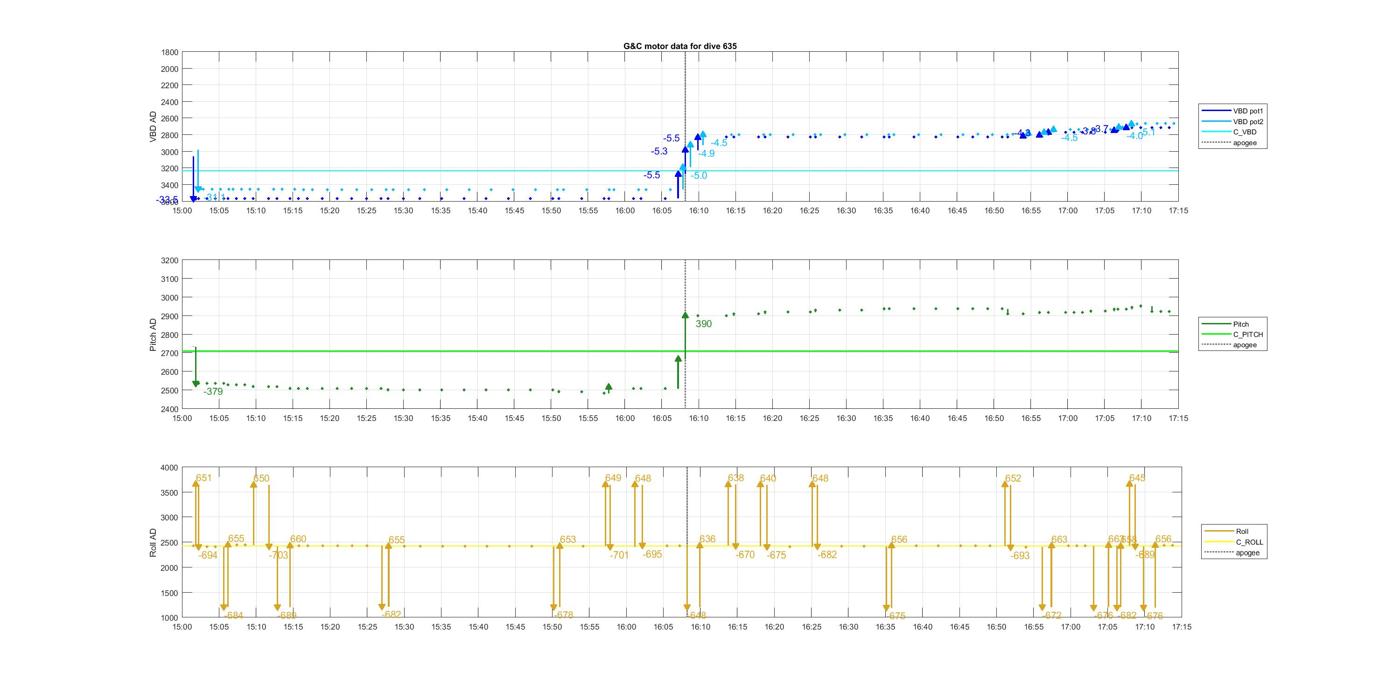Click the roll value label '650'
This screenshot has width=1400, height=693.
click(261, 479)
